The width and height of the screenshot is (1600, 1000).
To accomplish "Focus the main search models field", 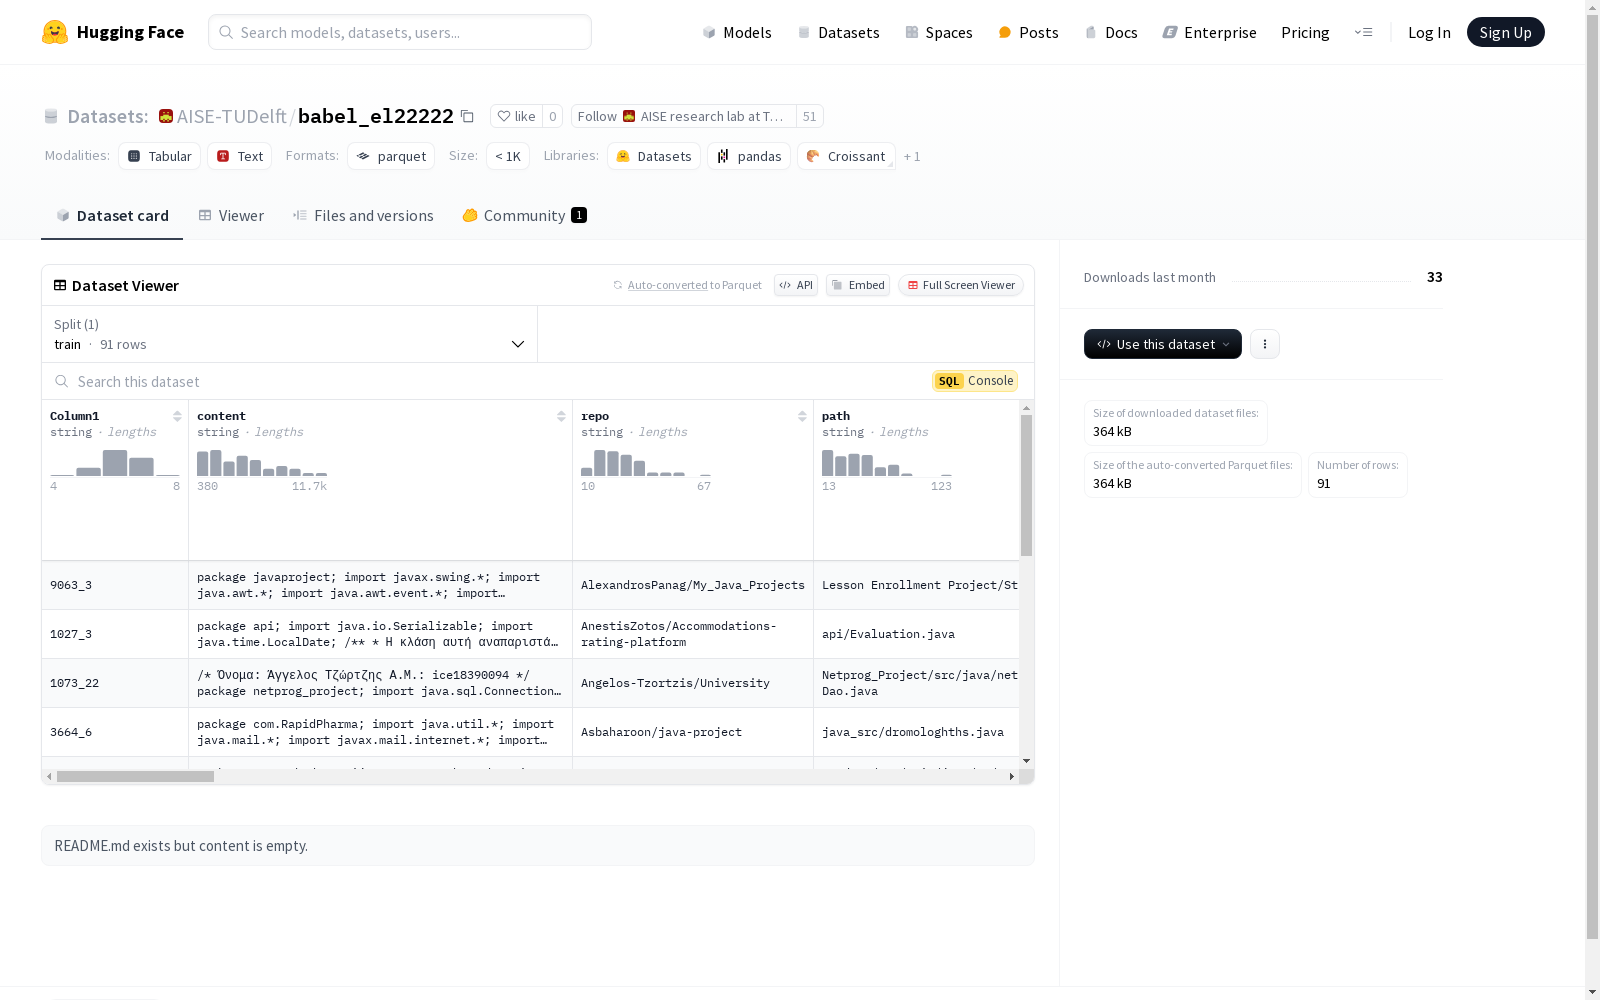I will click(400, 32).
